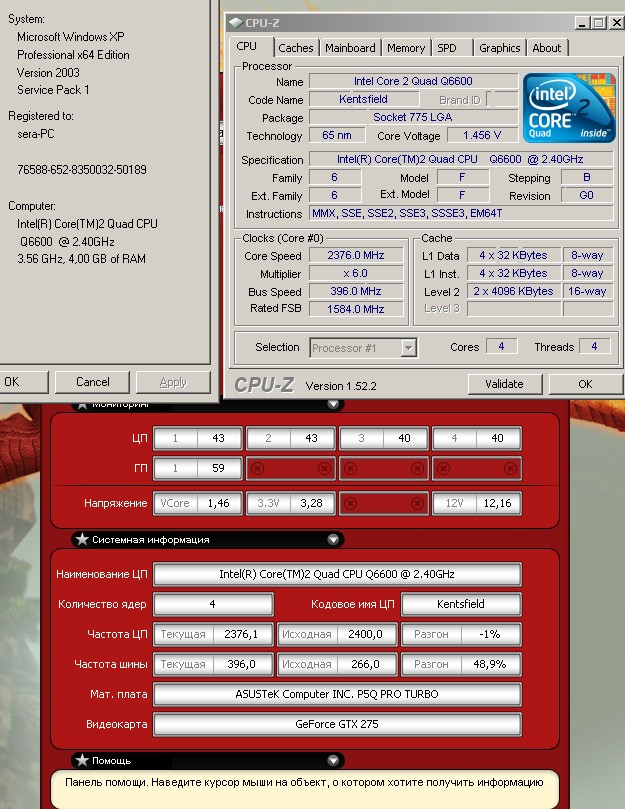Click the CPU core 3 temperature box
Viewport: 625px width, 809px height.
click(x=383, y=438)
